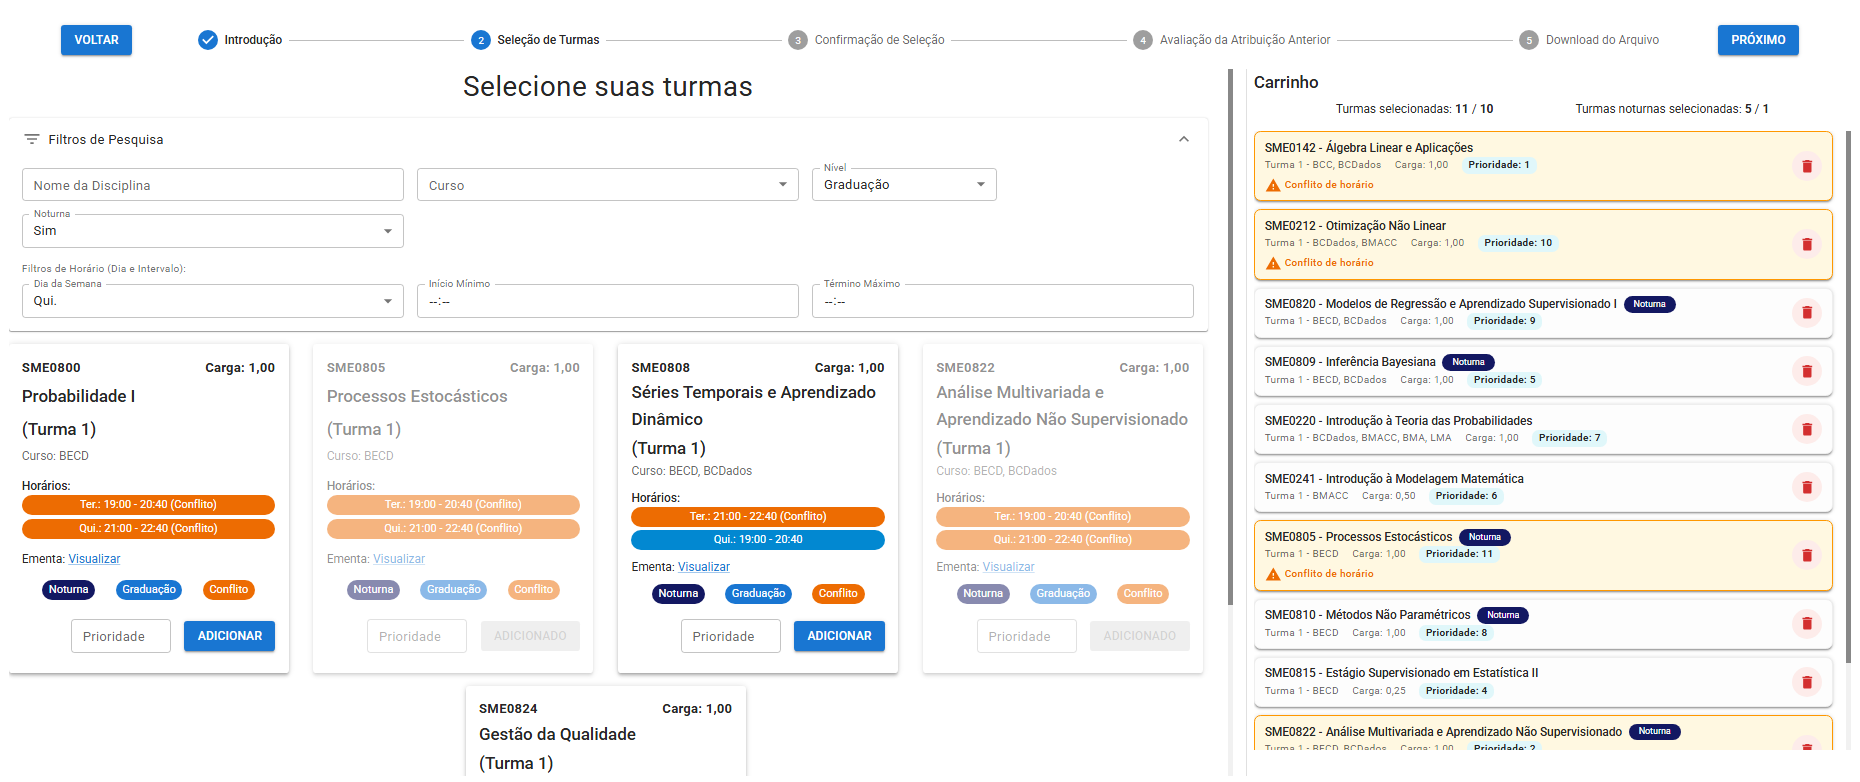1860x782 pixels.
Task: Click Turmas noturnas selecionadas counter text
Action: pyautogui.click(x=1672, y=109)
